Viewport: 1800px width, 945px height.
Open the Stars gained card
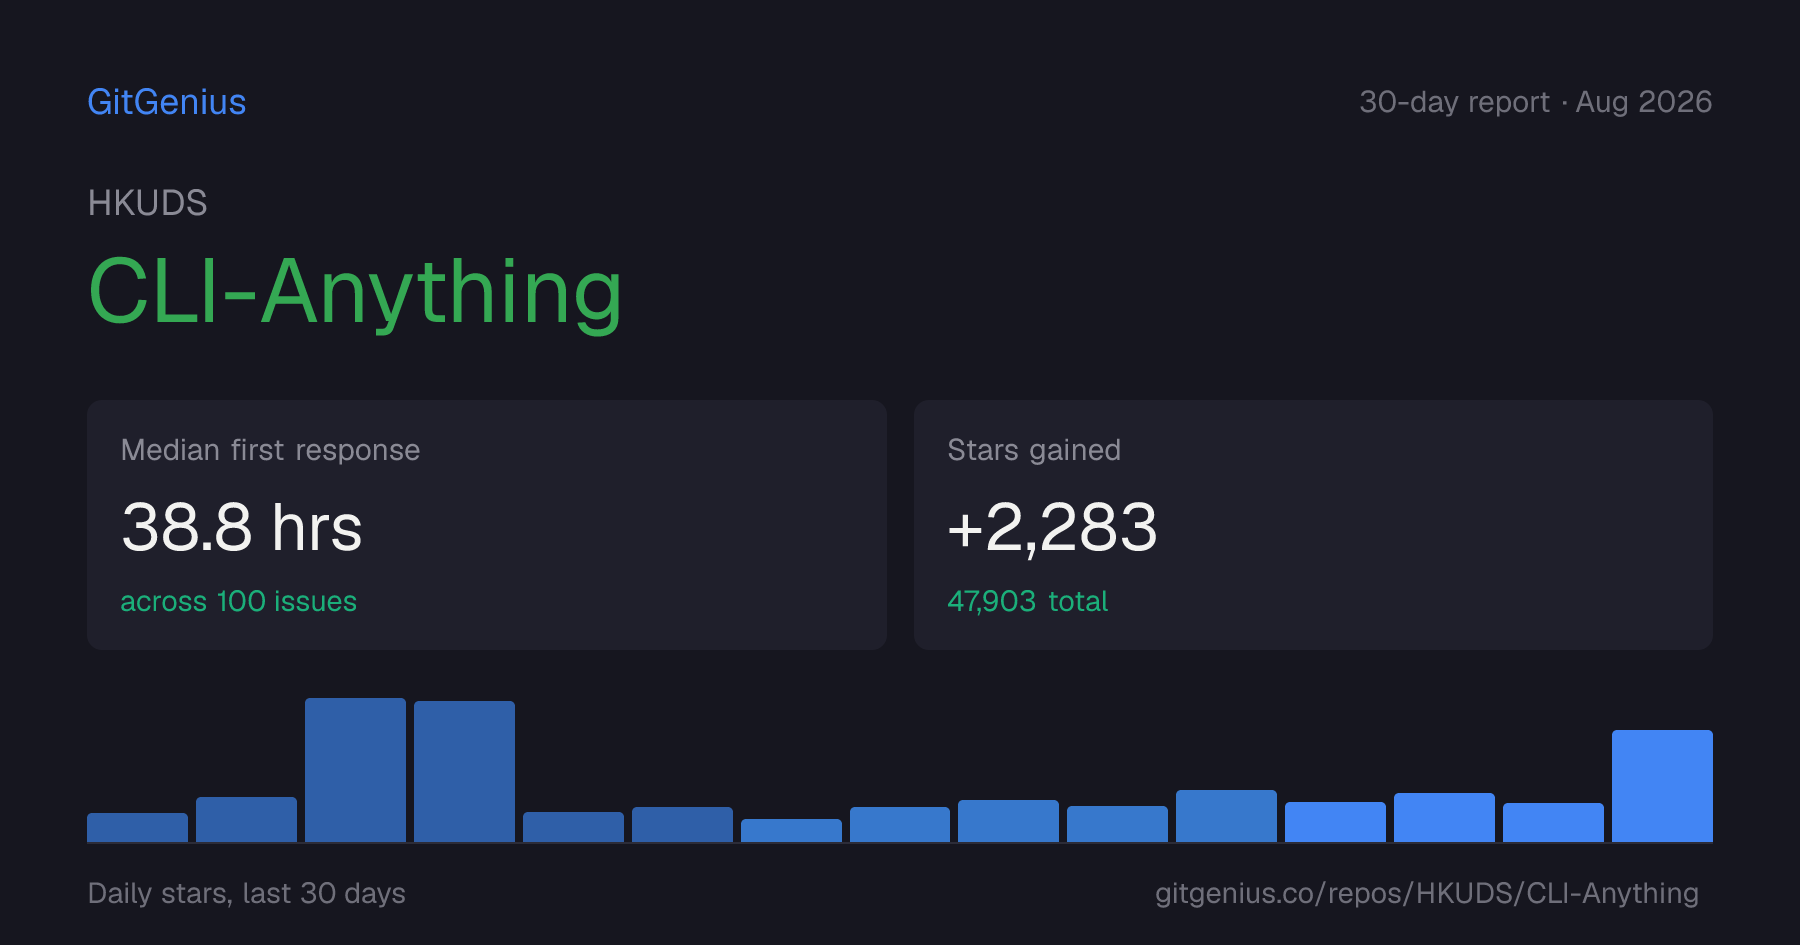click(x=1313, y=525)
